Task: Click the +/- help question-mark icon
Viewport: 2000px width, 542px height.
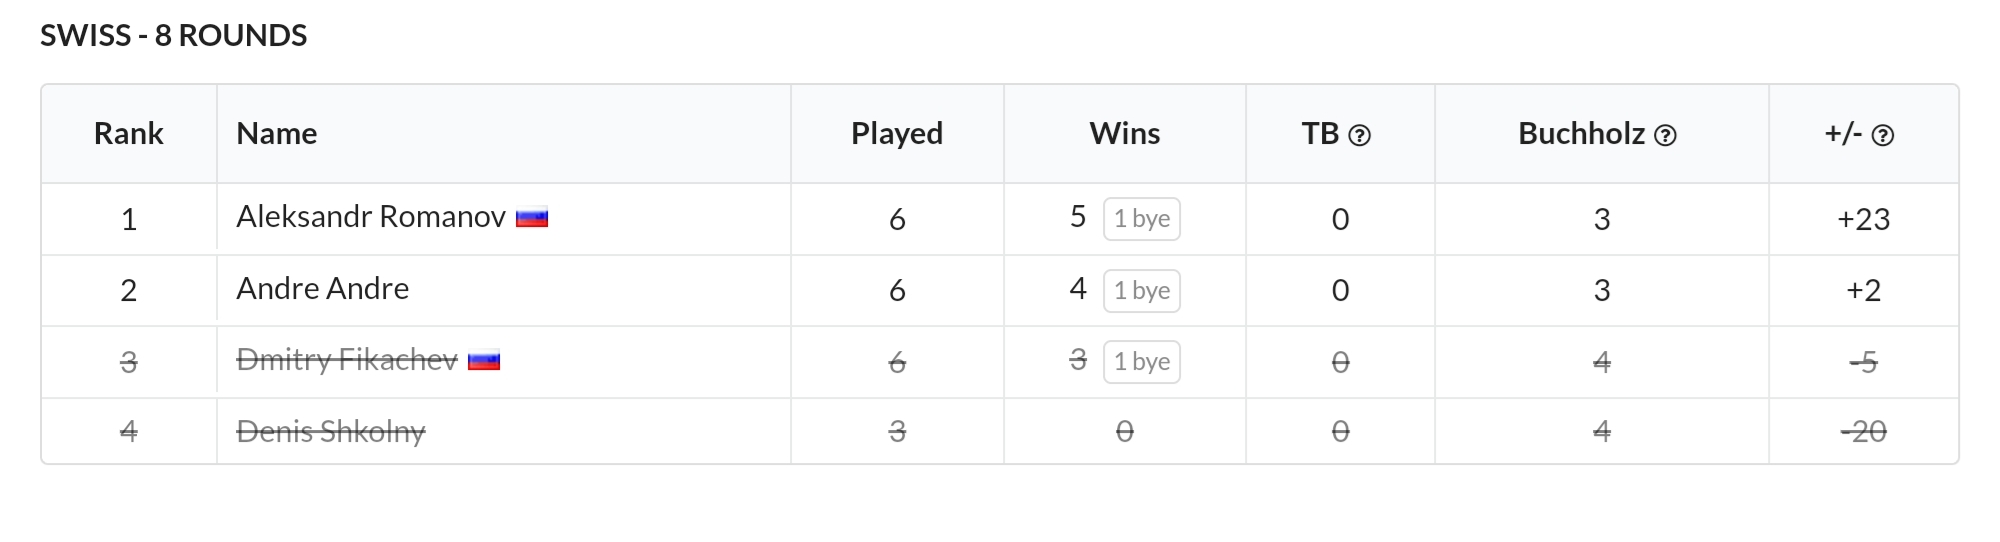Action: pos(1882,136)
